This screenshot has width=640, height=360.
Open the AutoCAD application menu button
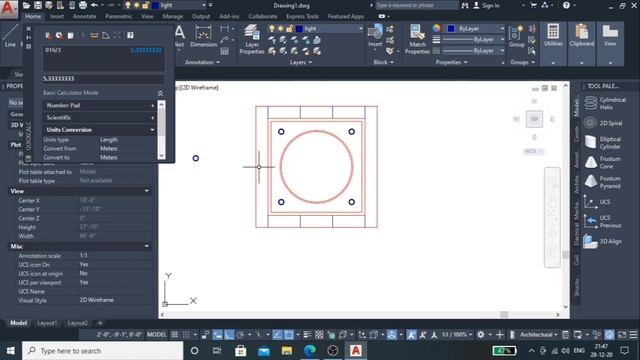pos(9,10)
